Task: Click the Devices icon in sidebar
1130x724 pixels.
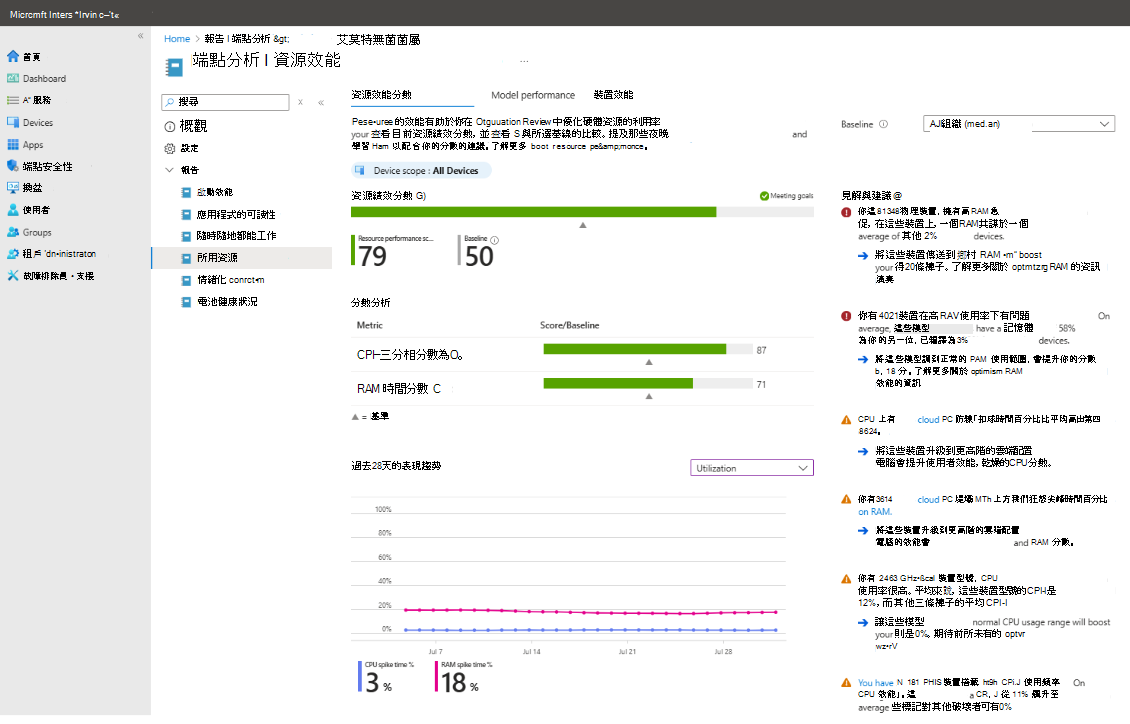Action: (x=13, y=122)
